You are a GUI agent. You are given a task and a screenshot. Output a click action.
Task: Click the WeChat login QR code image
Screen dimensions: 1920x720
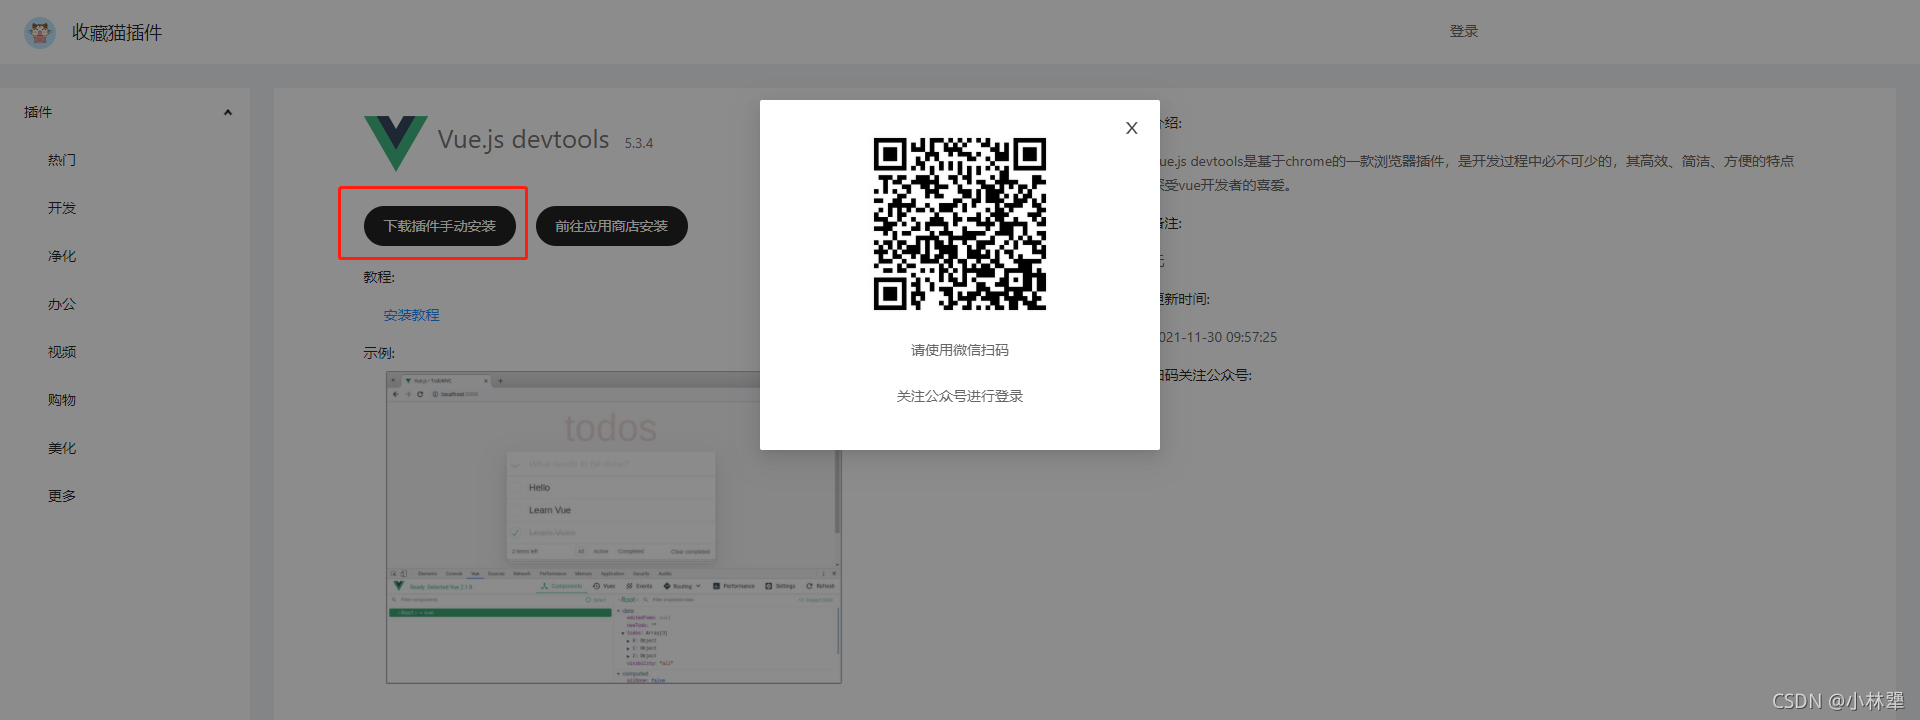pos(960,224)
